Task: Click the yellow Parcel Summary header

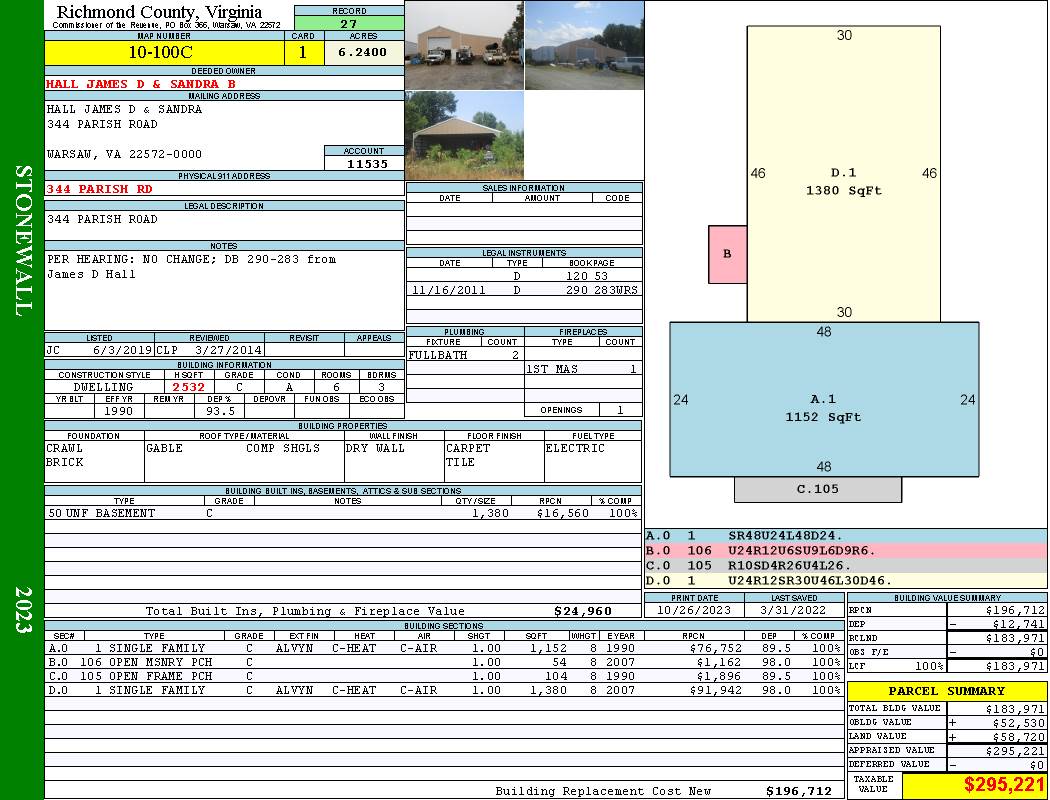Action: click(x=946, y=691)
